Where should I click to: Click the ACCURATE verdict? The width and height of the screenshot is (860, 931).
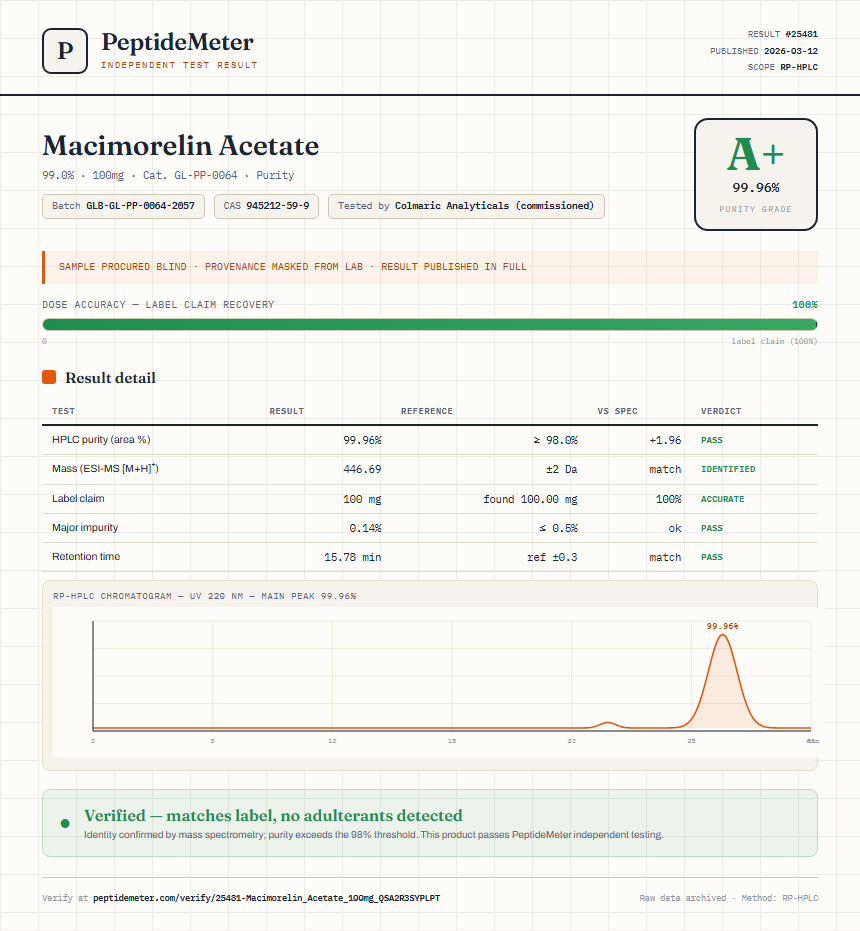pyautogui.click(x=722, y=499)
